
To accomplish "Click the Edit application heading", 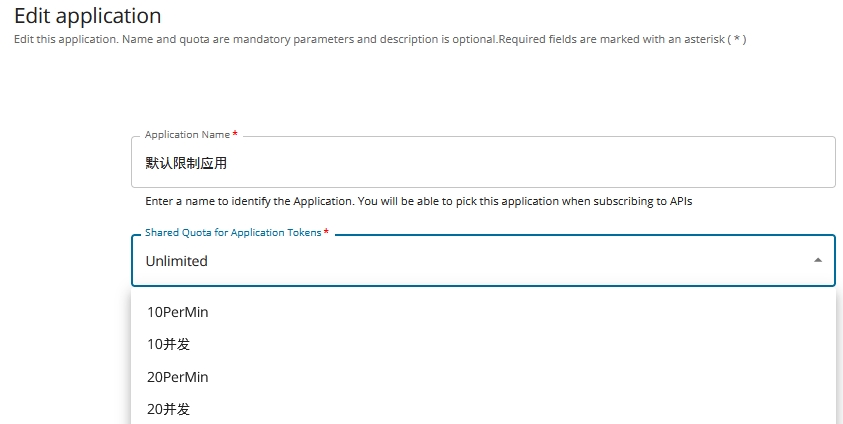I will pyautogui.click(x=88, y=16).
